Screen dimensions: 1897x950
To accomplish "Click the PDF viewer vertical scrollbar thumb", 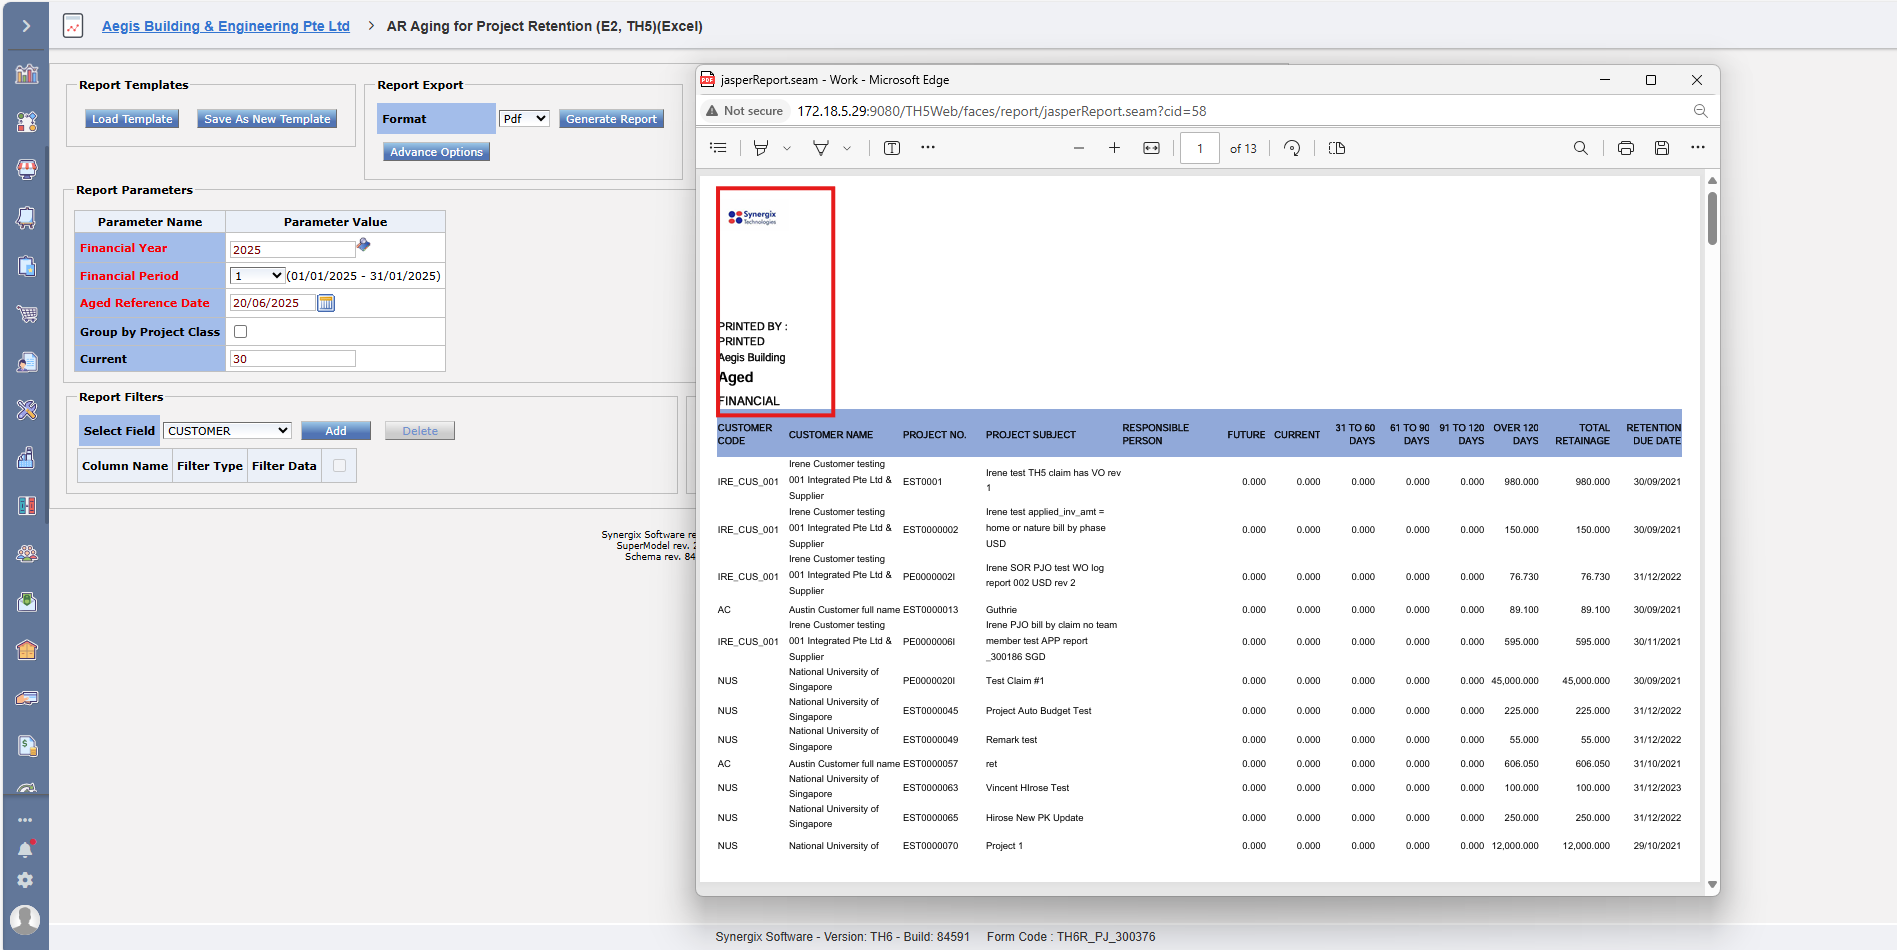I will (1712, 218).
